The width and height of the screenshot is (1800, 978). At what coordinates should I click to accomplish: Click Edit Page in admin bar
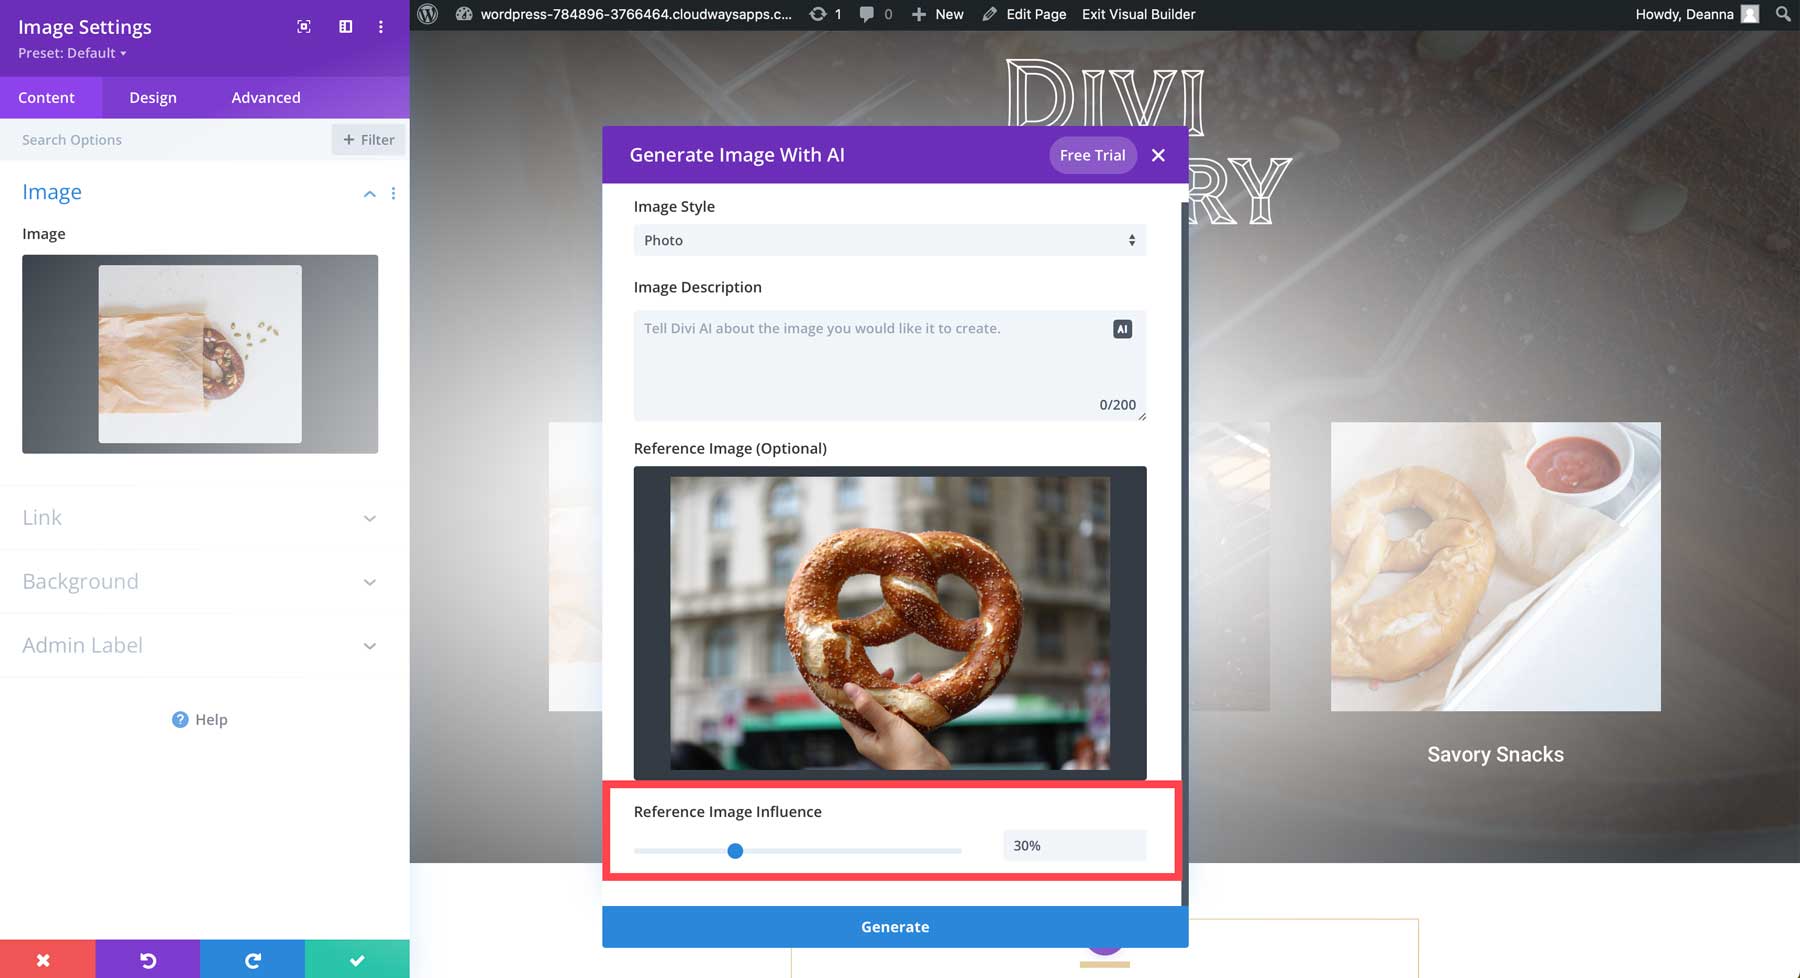1036,14
